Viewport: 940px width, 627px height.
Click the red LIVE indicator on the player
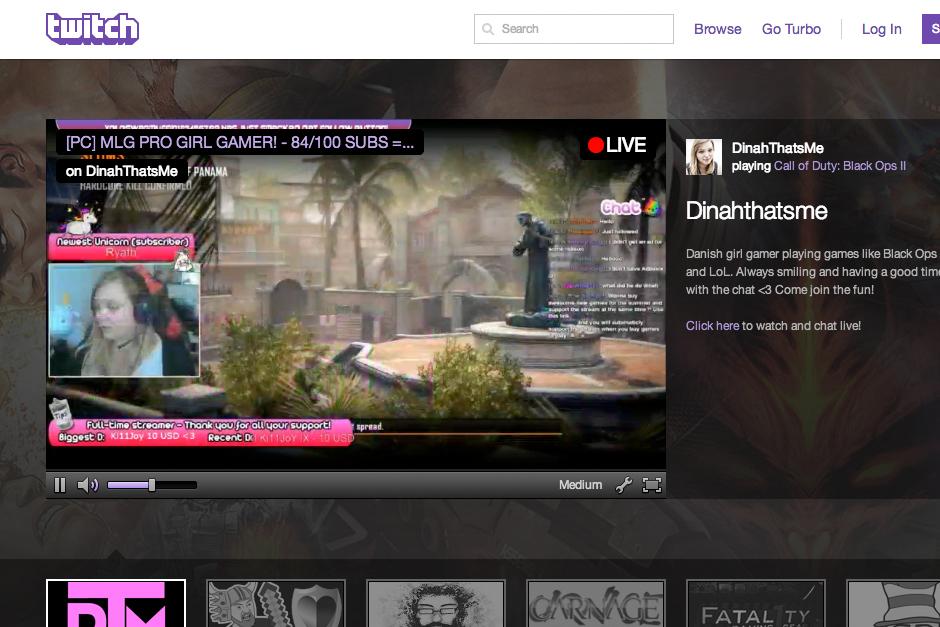pos(617,144)
